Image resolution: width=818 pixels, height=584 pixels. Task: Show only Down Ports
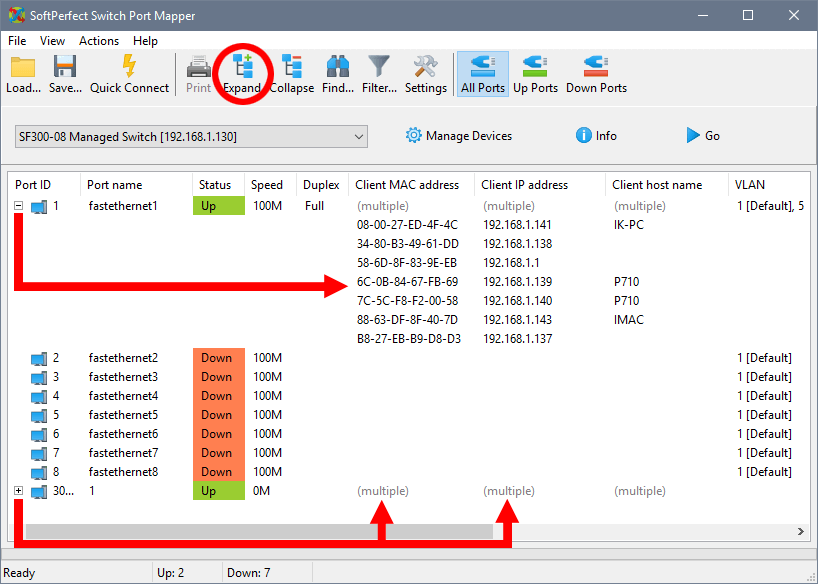(x=596, y=74)
